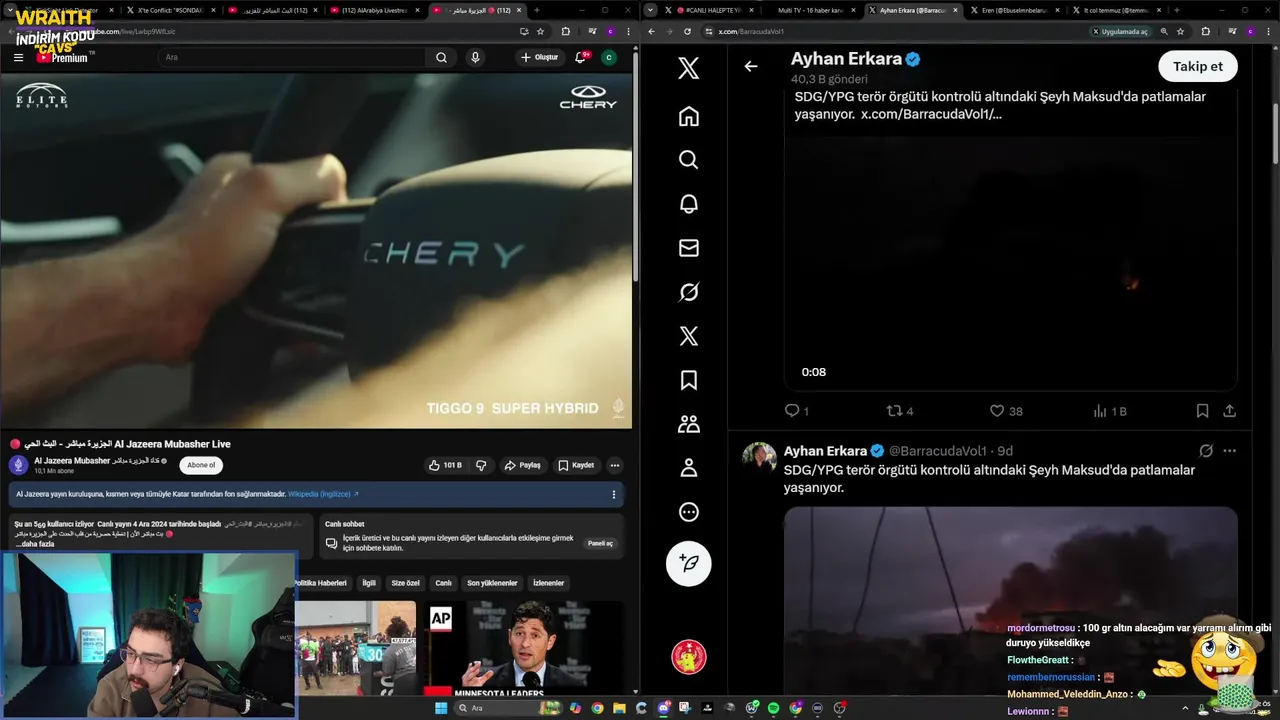This screenshot has height=720, width=1280.
Task: Open X More circle icon
Action: pyautogui.click(x=688, y=512)
